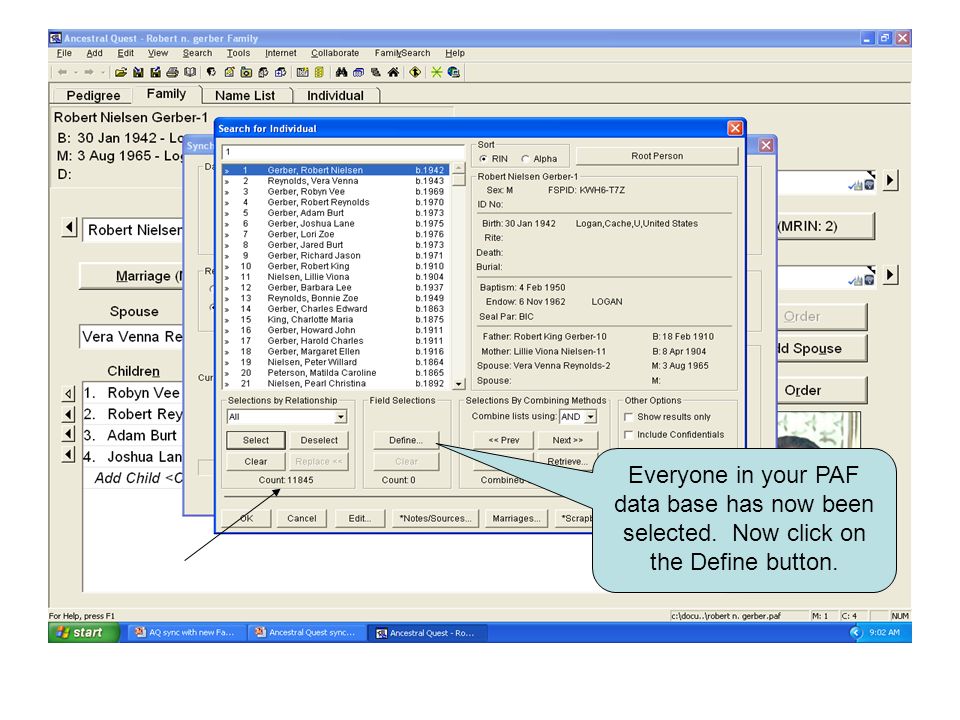Click the Windows start button
This screenshot has height=720, width=960.
pos(83,632)
